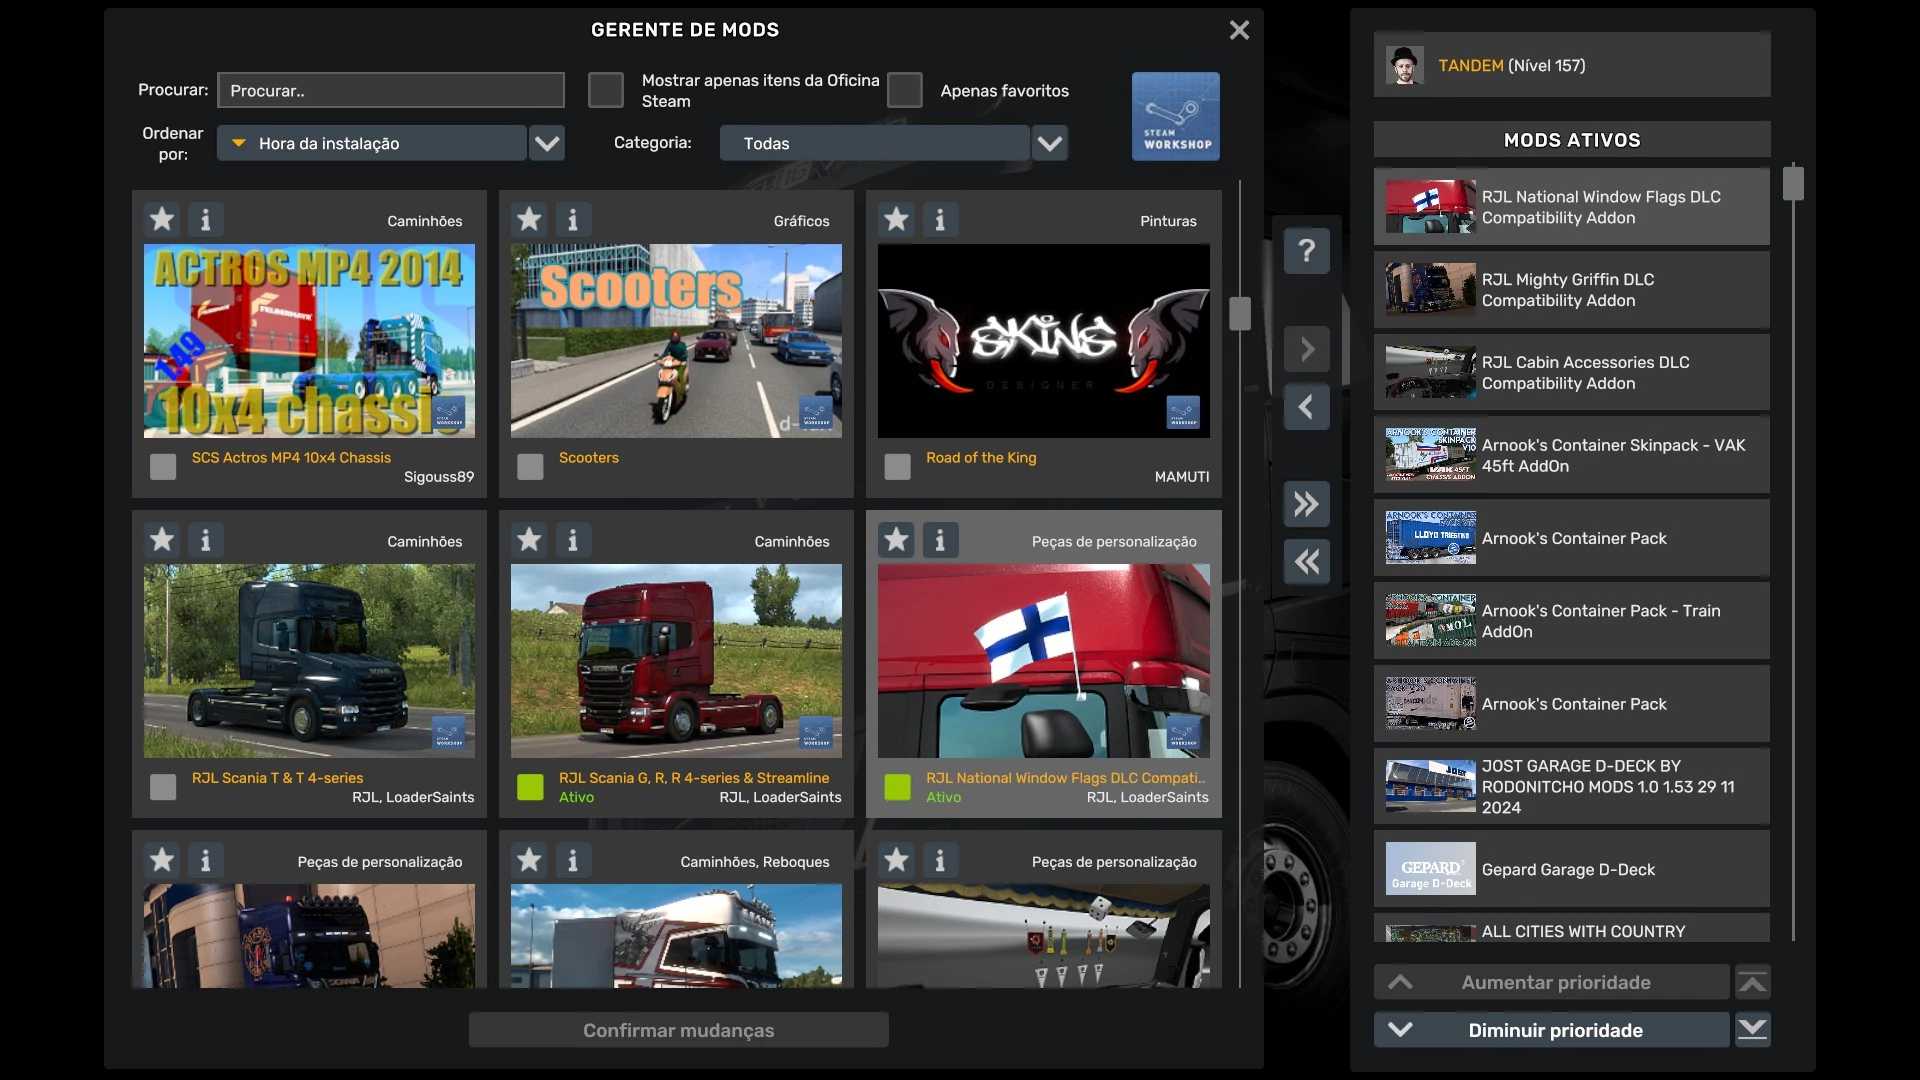This screenshot has height=1080, width=1920.
Task: Toggle sort order triangle in Ordenar por
Action: pos(239,143)
